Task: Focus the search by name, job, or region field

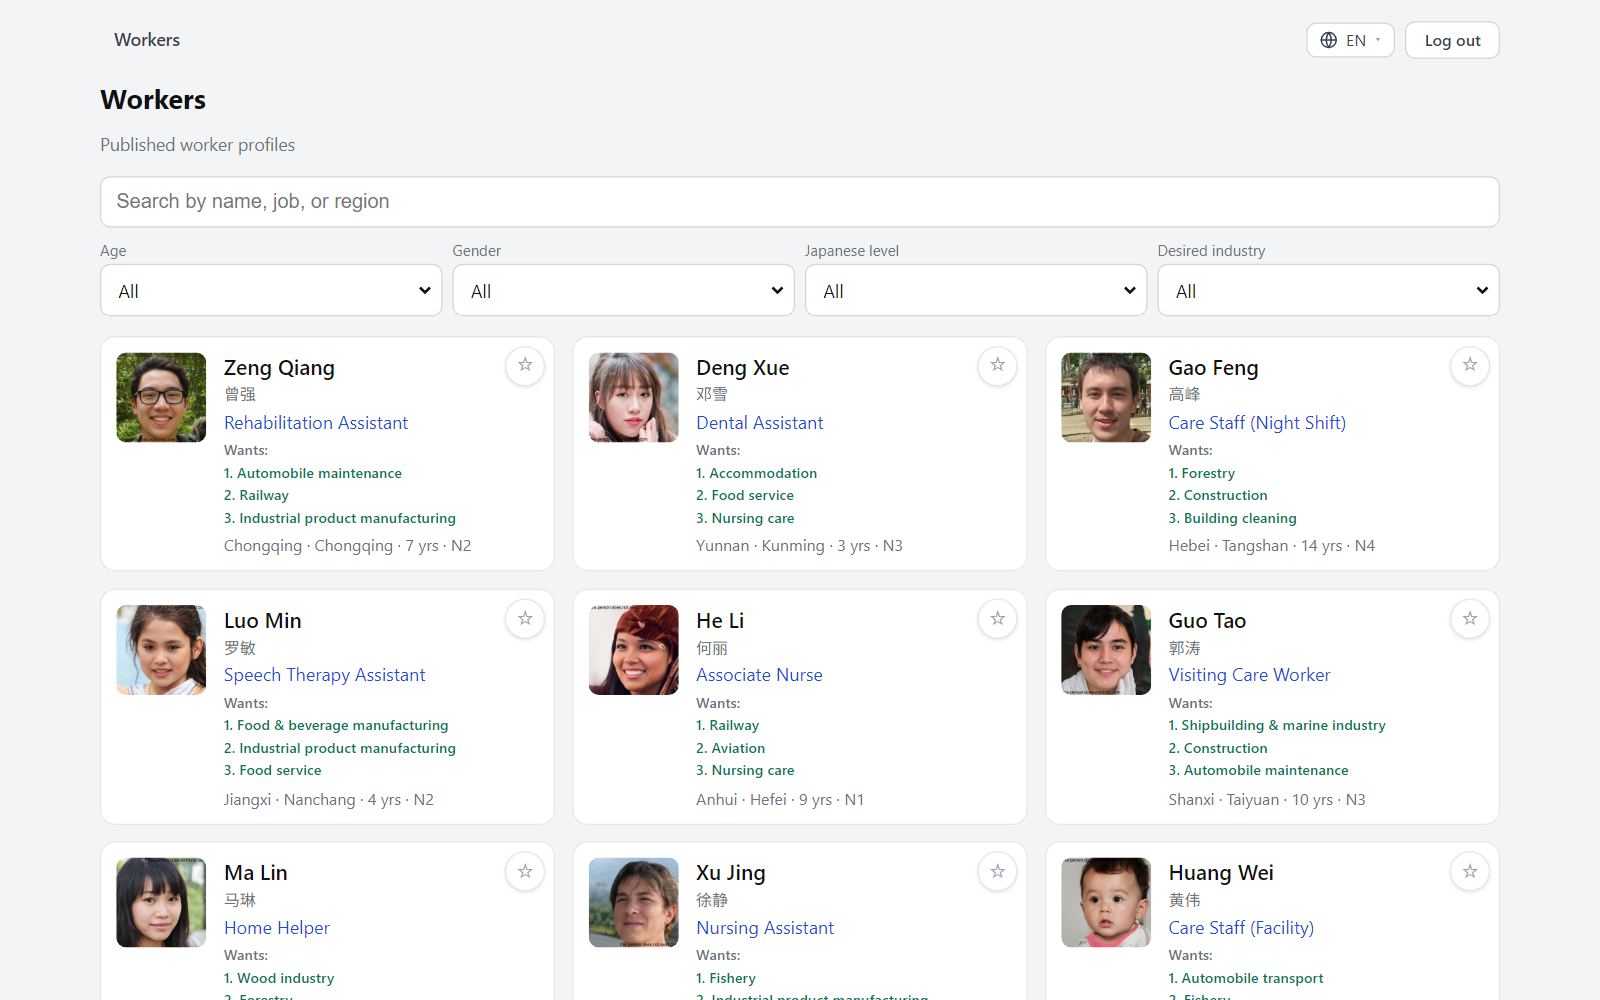Action: pos(800,202)
